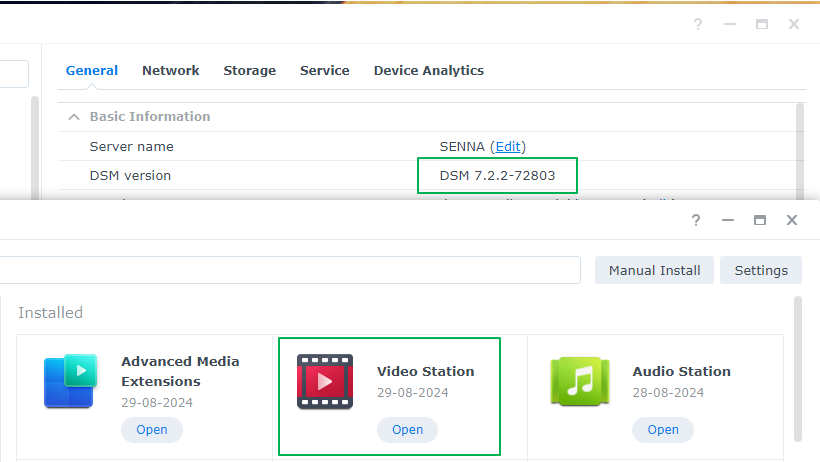
Task: Click Edit link next to server name SENNA
Action: (x=508, y=147)
